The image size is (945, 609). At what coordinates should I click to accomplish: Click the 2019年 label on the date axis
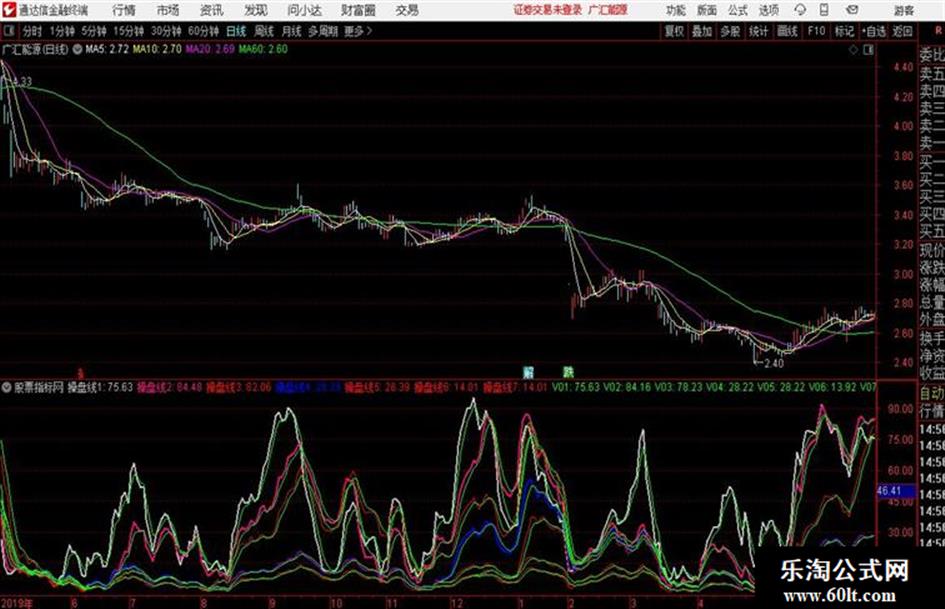[17, 602]
